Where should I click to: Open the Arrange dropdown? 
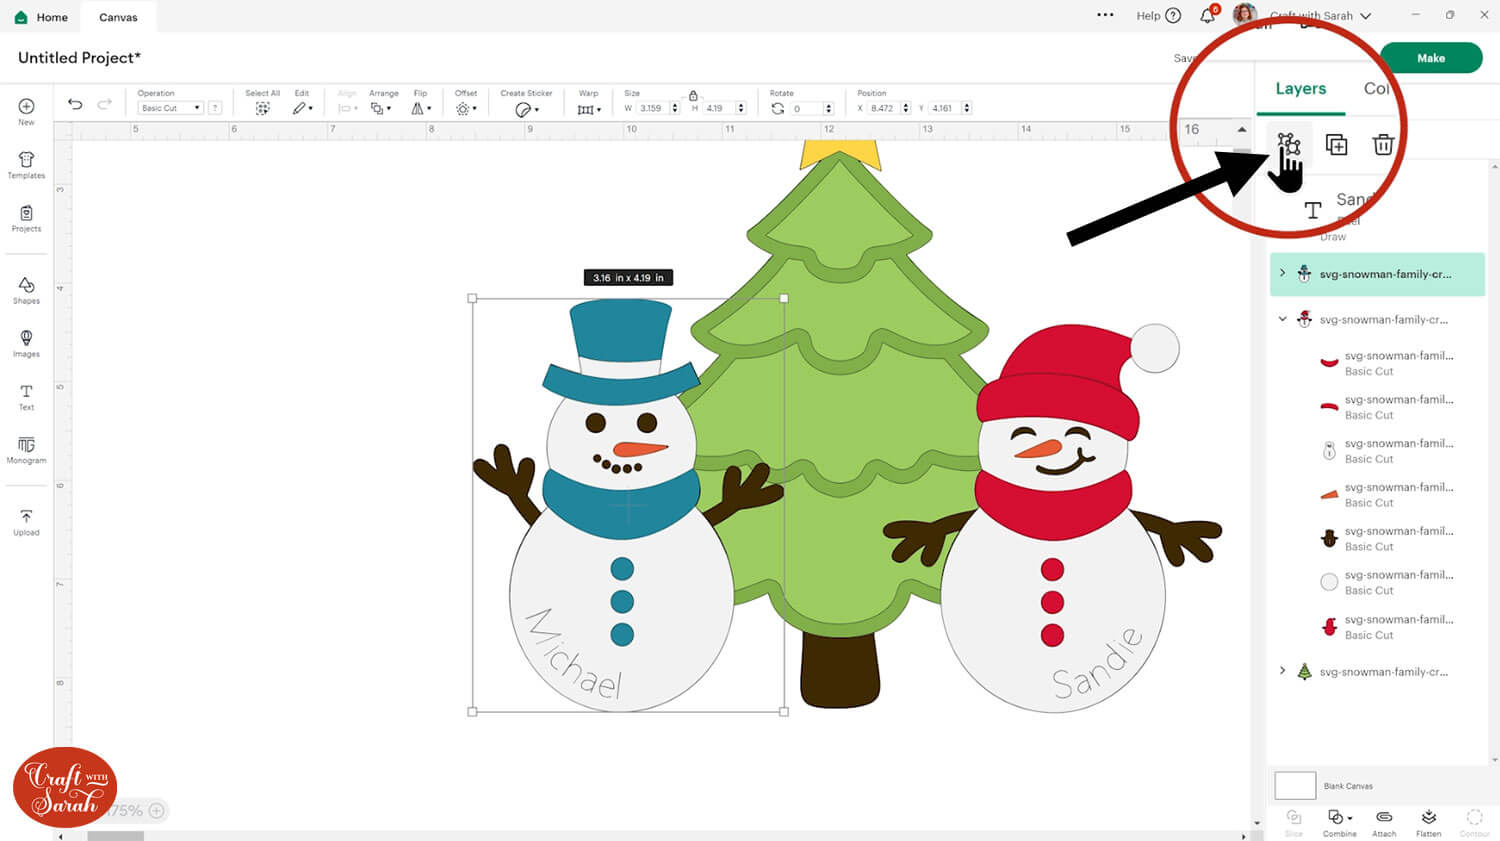pyautogui.click(x=381, y=108)
